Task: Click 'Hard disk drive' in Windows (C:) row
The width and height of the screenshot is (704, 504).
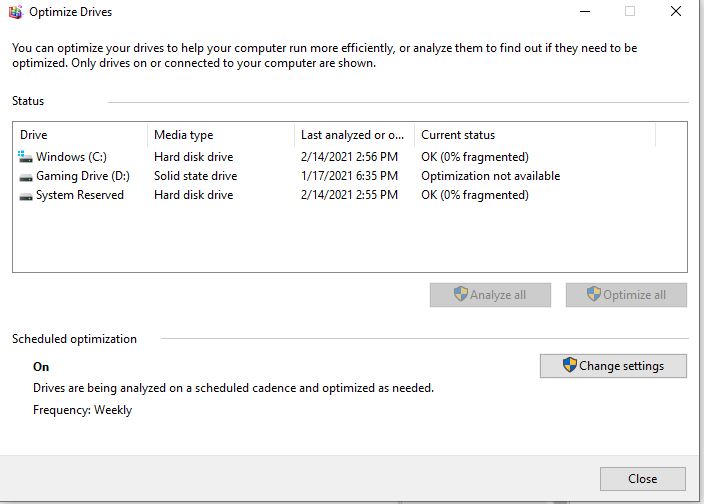Action: pyautogui.click(x=194, y=157)
